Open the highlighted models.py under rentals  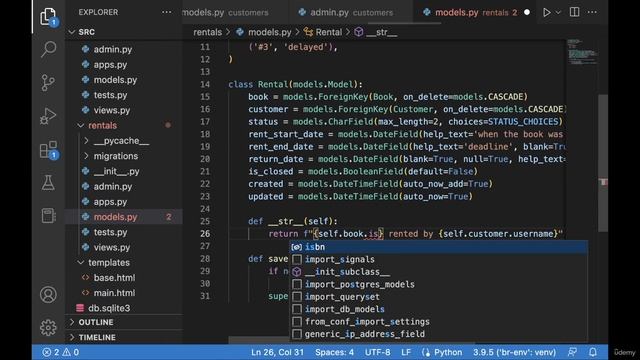click(124, 217)
